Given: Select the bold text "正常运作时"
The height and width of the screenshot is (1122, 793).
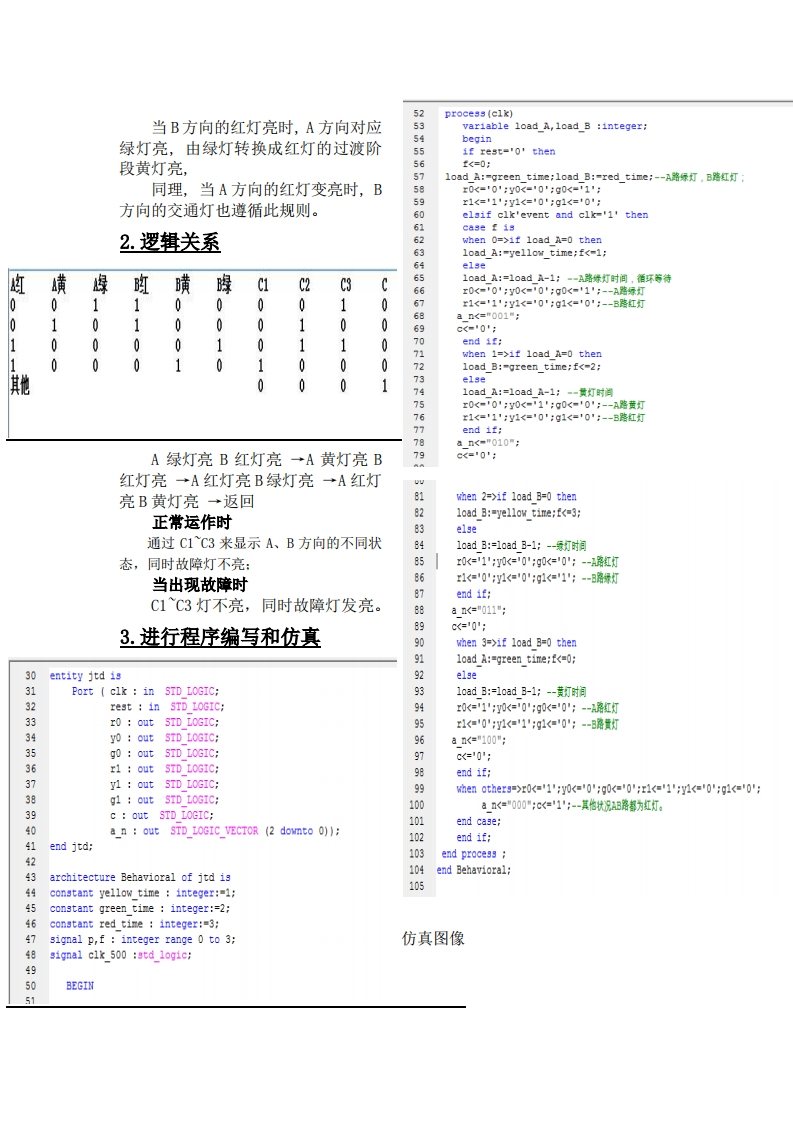Looking at the screenshot, I should 191,522.
